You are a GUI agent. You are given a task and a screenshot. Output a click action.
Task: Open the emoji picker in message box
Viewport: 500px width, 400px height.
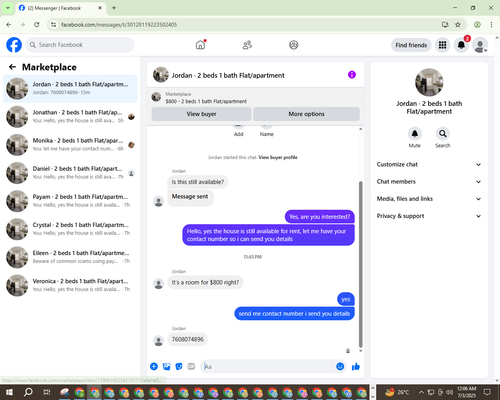pyautogui.click(x=340, y=366)
